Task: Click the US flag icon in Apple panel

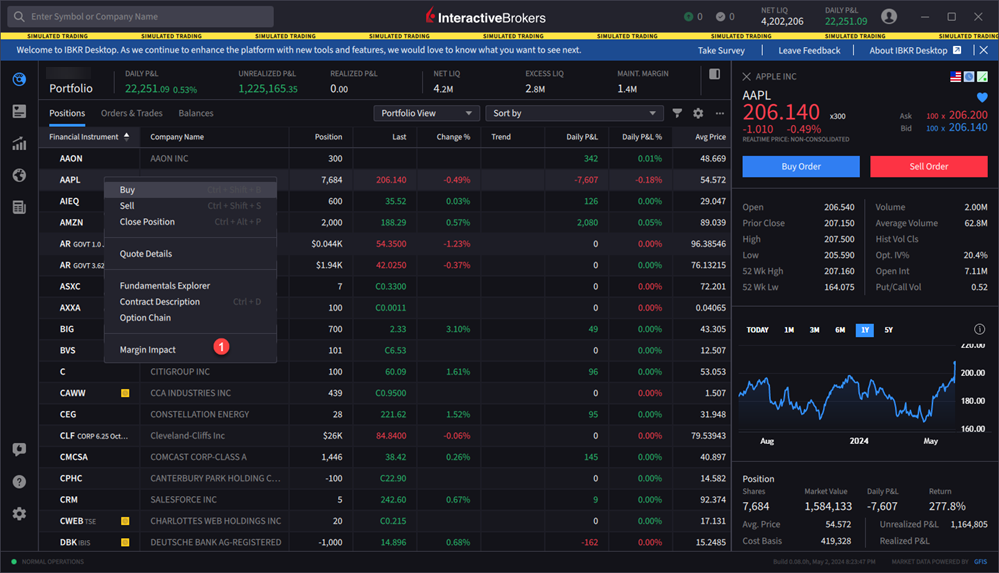Action: [955, 76]
